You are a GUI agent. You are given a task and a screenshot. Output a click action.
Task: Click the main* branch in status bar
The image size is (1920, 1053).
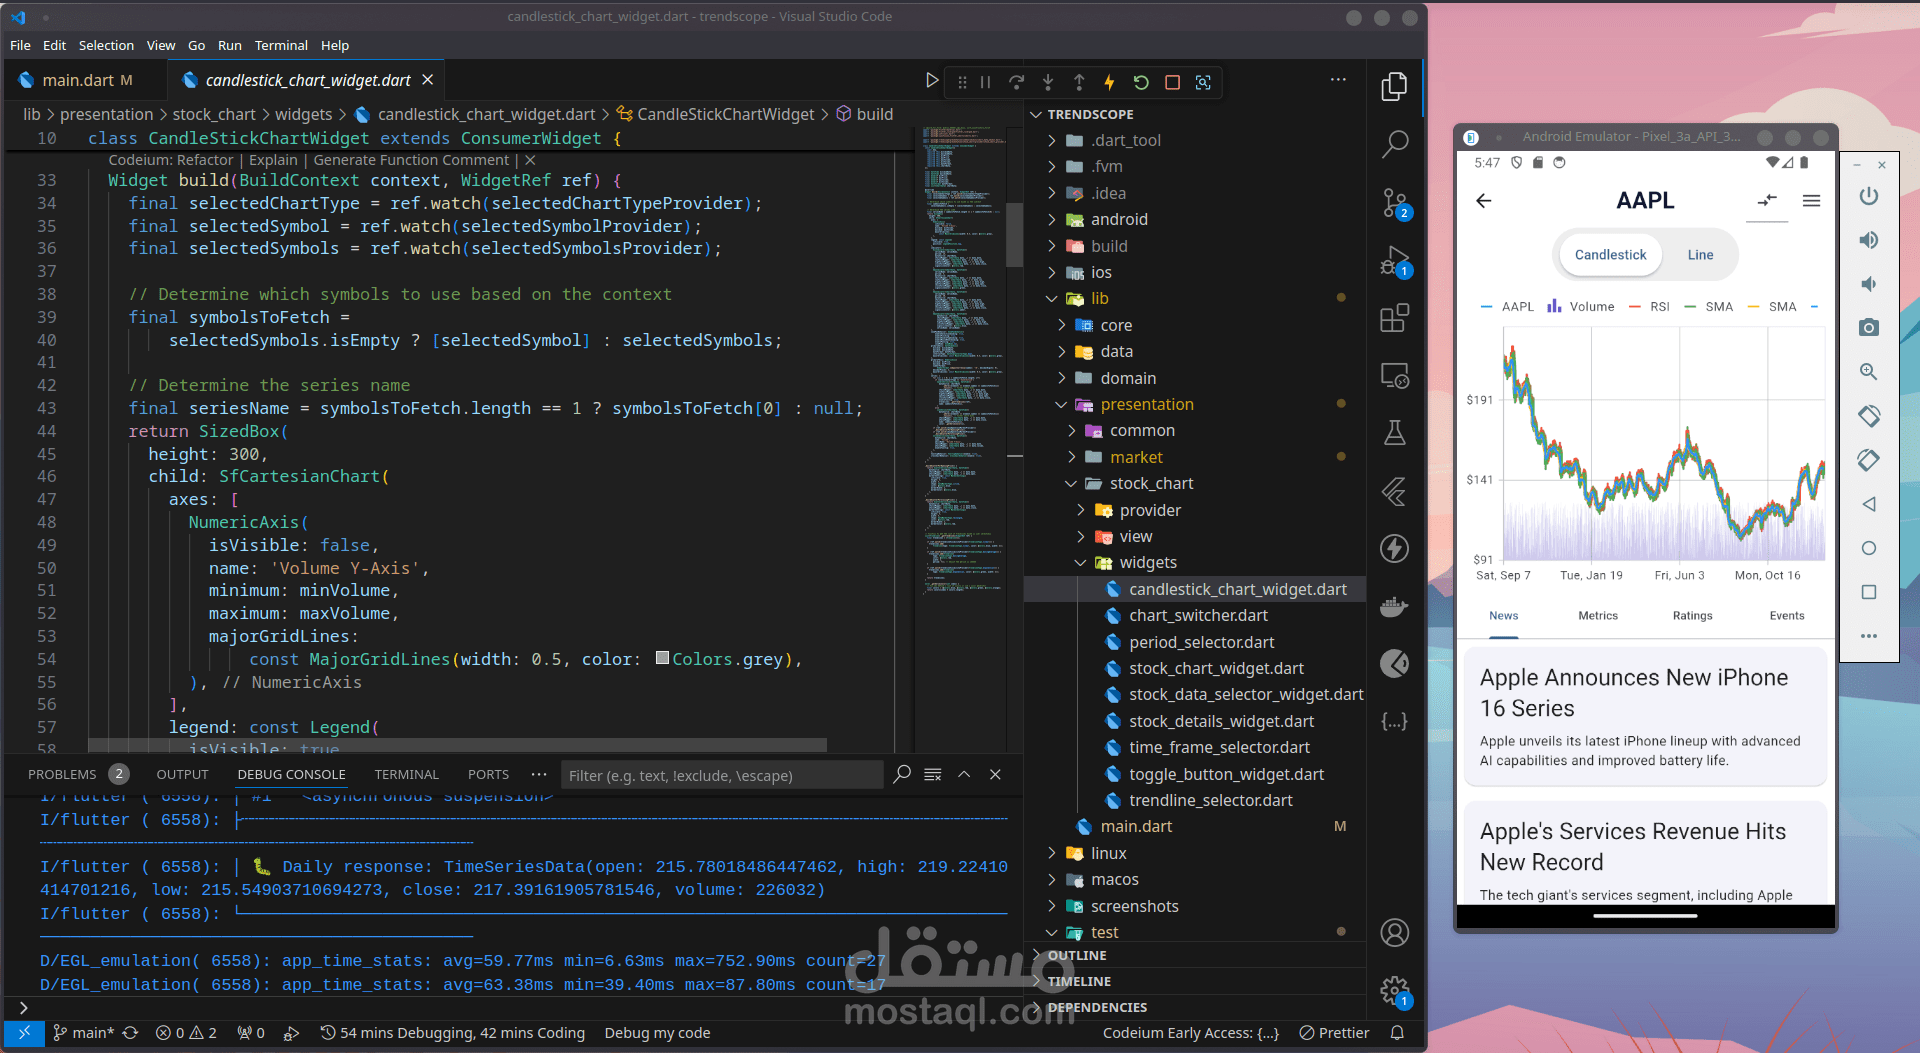(84, 1033)
